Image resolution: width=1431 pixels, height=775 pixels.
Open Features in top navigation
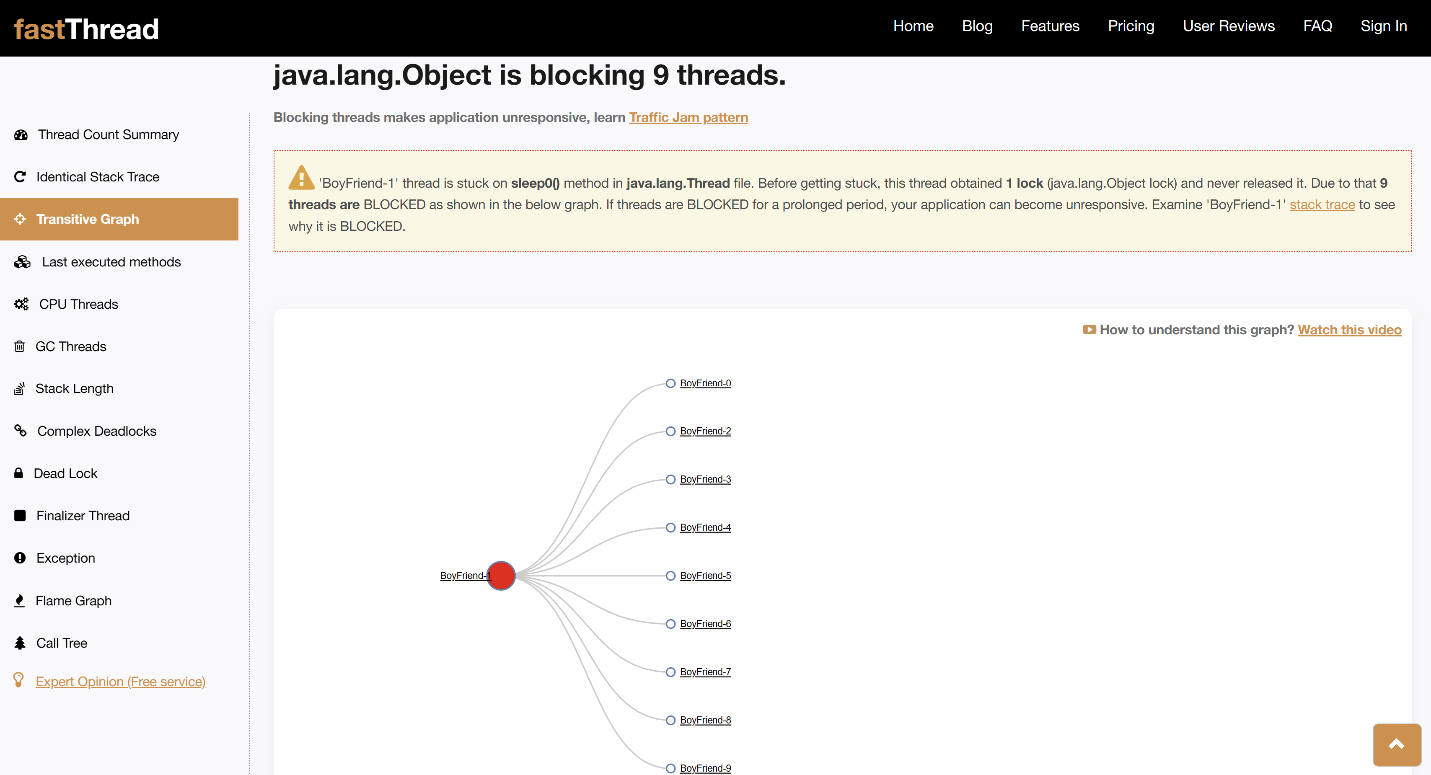pos(1050,26)
